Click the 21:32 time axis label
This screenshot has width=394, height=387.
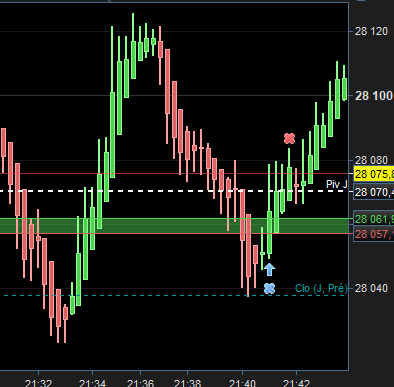pyautogui.click(x=38, y=383)
